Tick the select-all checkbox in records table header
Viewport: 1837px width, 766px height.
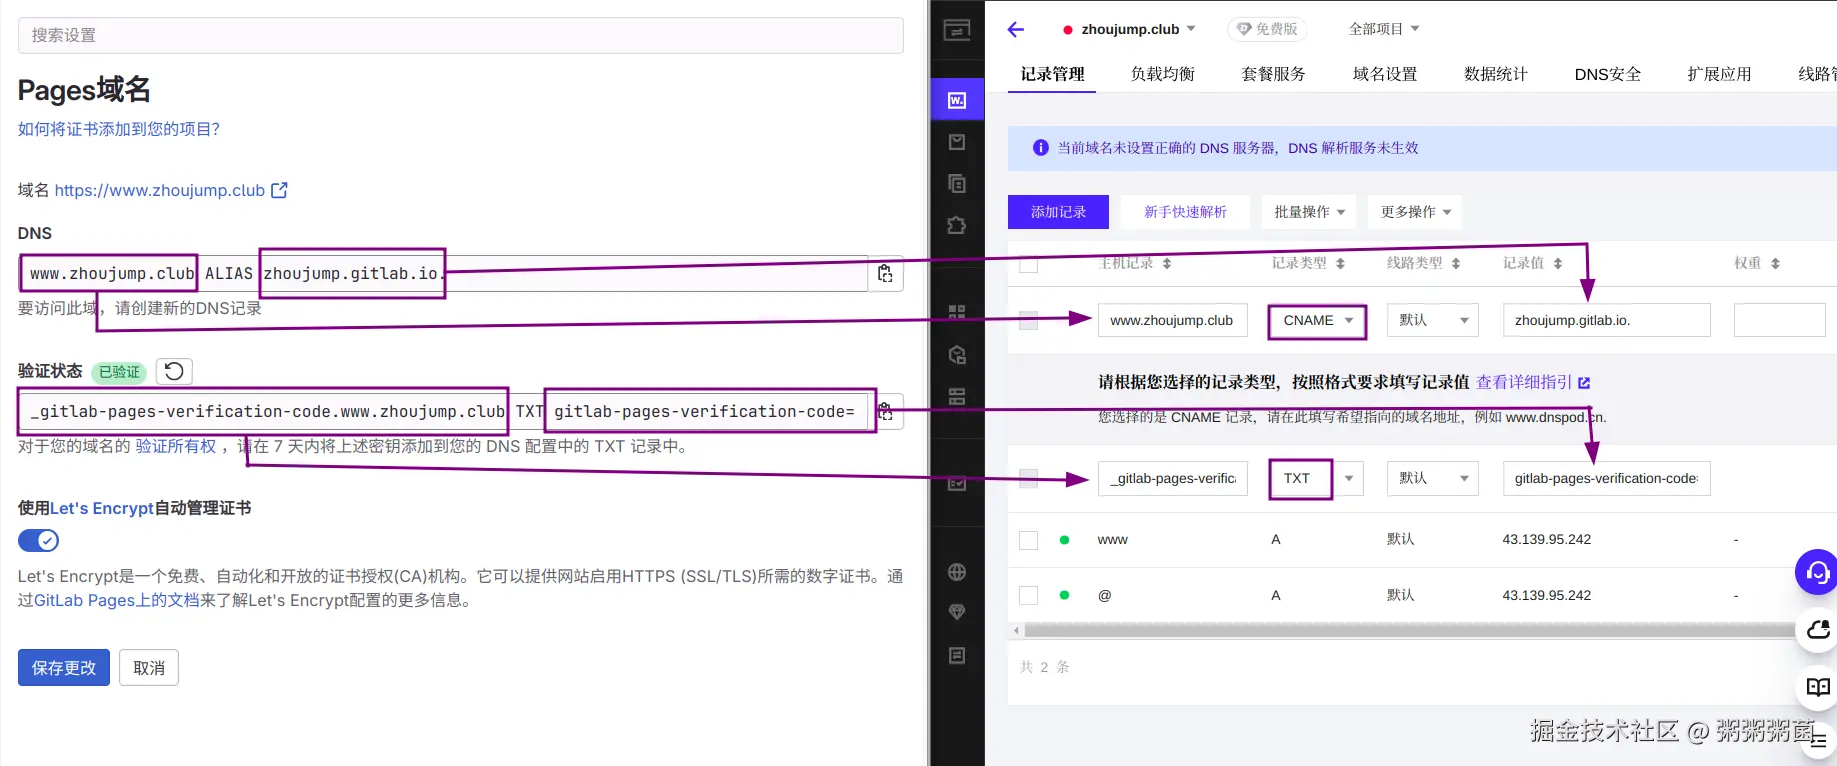1028,264
